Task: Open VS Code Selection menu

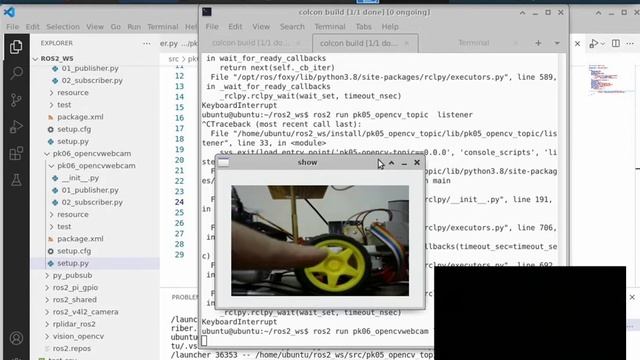Action: coord(63,27)
